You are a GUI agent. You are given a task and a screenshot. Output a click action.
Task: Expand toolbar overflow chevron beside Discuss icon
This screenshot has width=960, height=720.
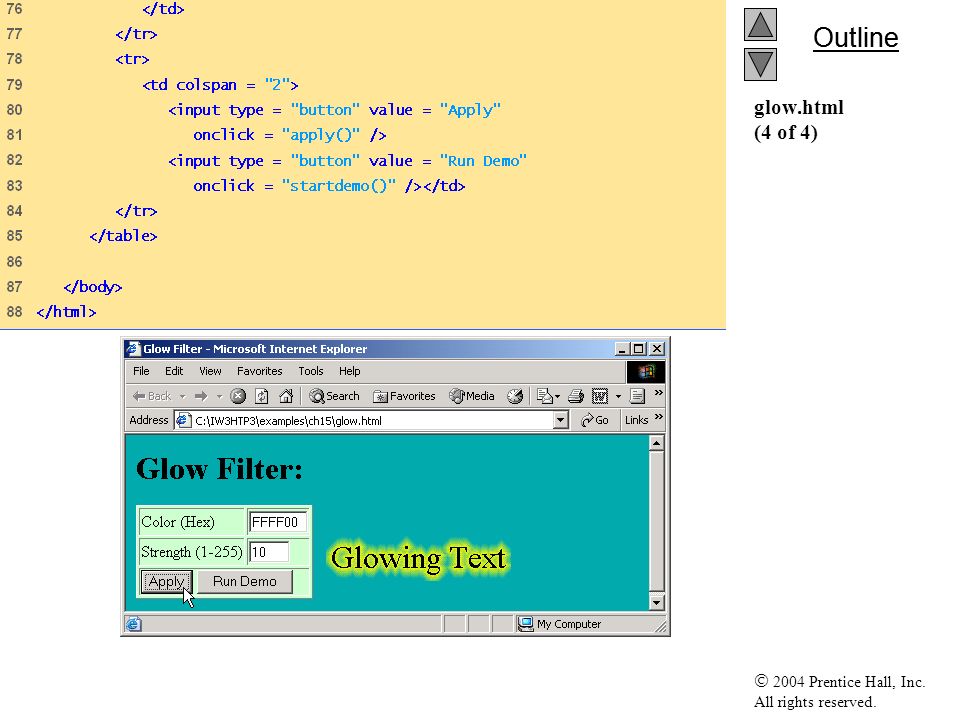(x=658, y=393)
